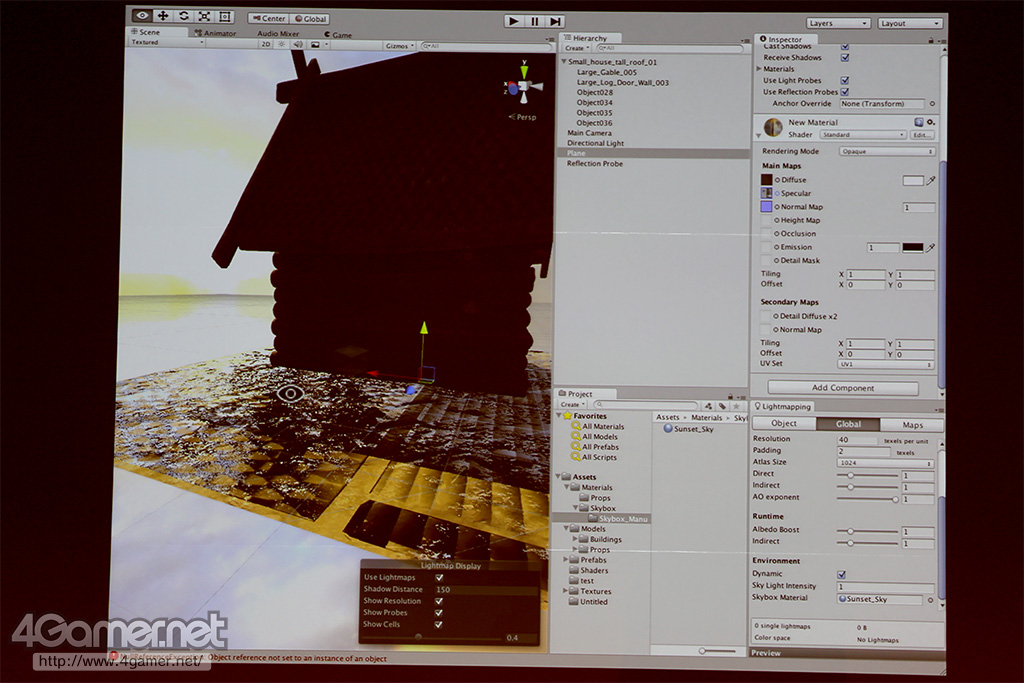1024x683 pixels.
Task: Open the Shader Standard dropdown
Action: [863, 135]
